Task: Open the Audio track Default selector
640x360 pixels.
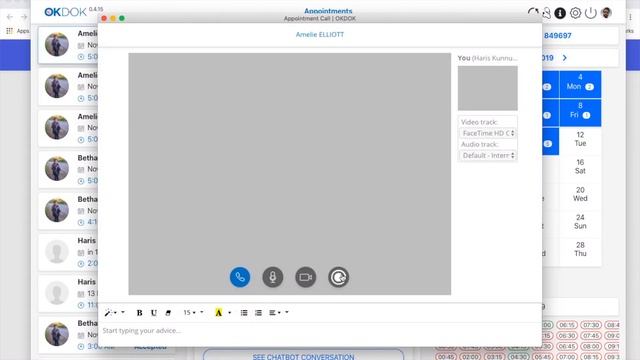Action: pyautogui.click(x=488, y=156)
